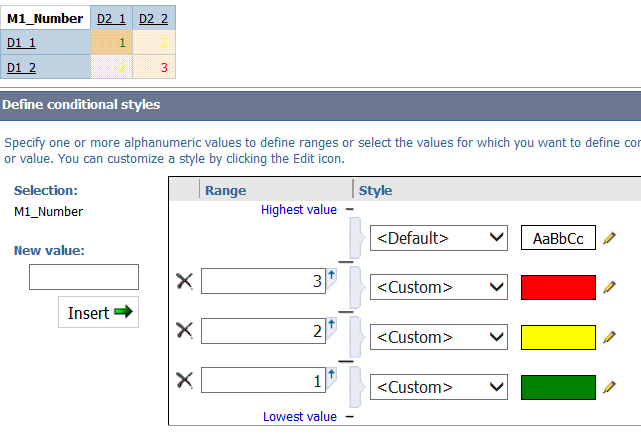This screenshot has height=434, width=641.
Task: Click the green style swatch
Action: tap(558, 387)
